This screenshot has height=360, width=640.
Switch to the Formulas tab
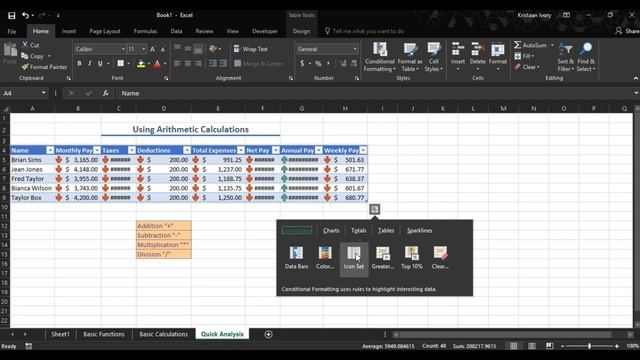coord(145,31)
